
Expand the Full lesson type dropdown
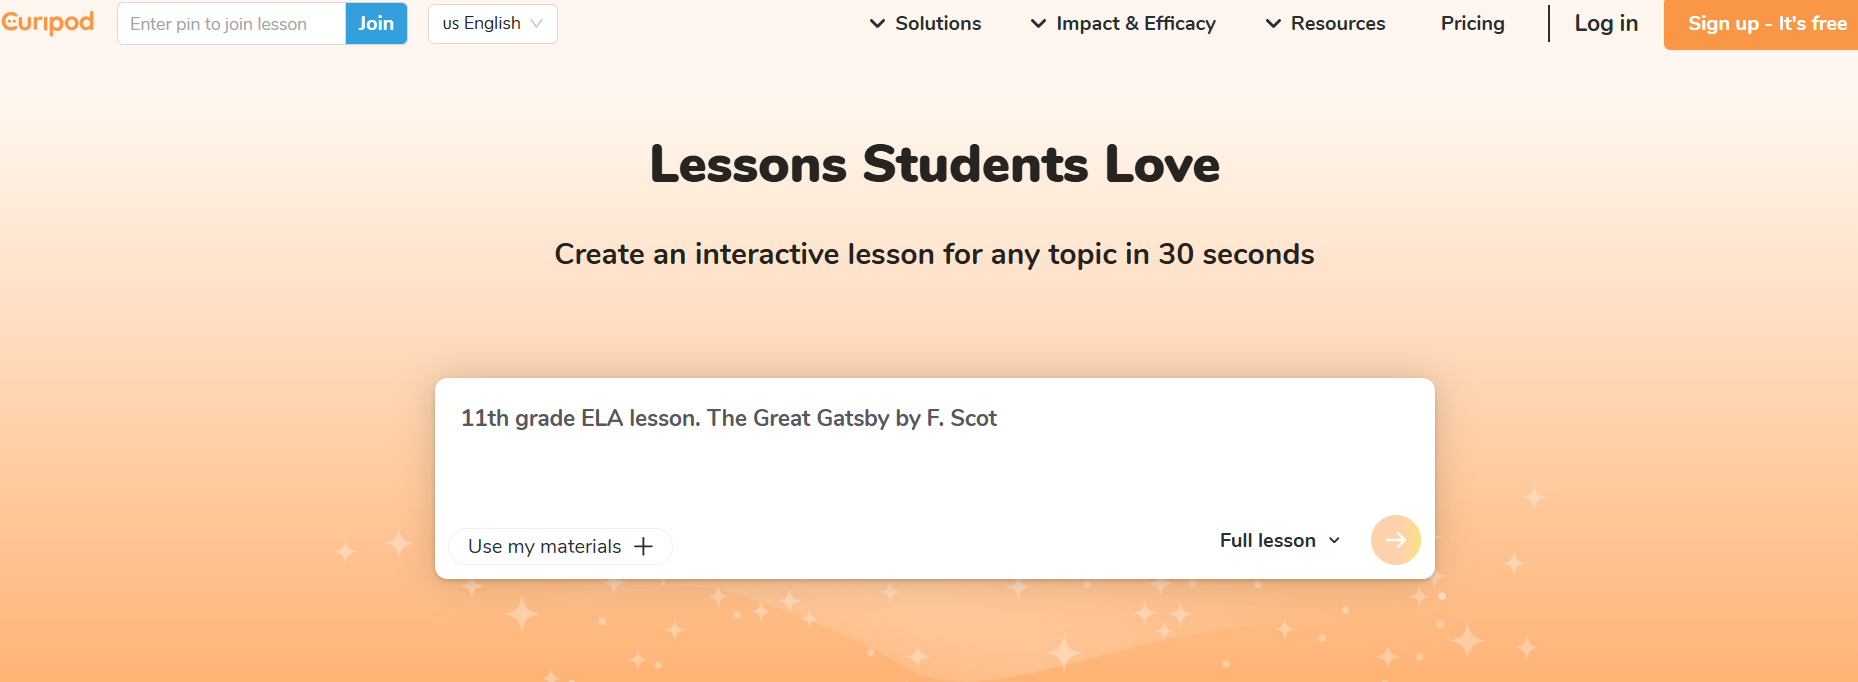[1278, 541]
